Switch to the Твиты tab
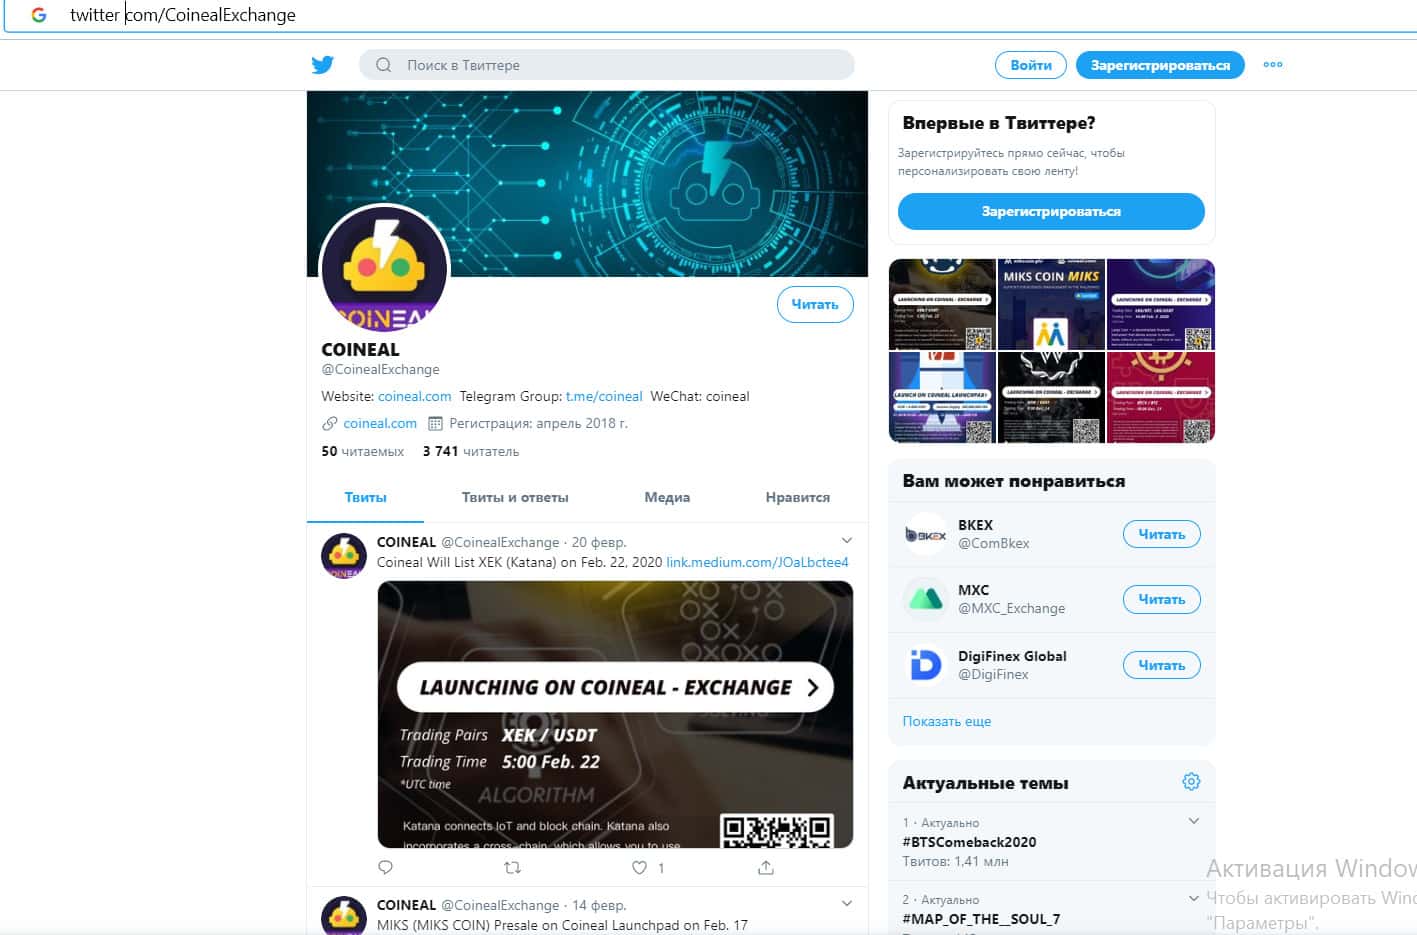The width and height of the screenshot is (1417, 935). 365,497
